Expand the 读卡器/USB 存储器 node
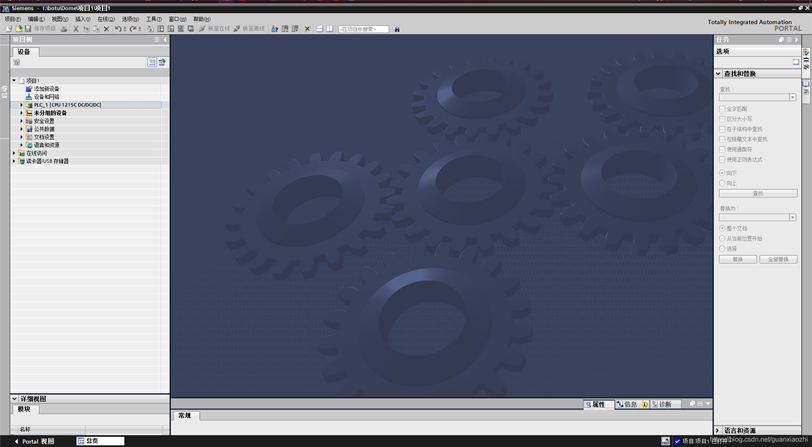Viewport: 812px width, 447px height. (14, 161)
